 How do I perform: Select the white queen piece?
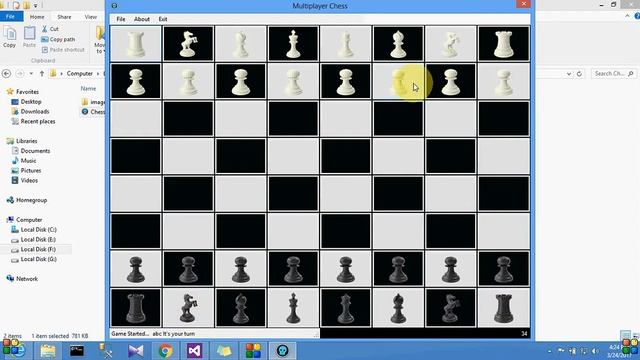[346, 44]
